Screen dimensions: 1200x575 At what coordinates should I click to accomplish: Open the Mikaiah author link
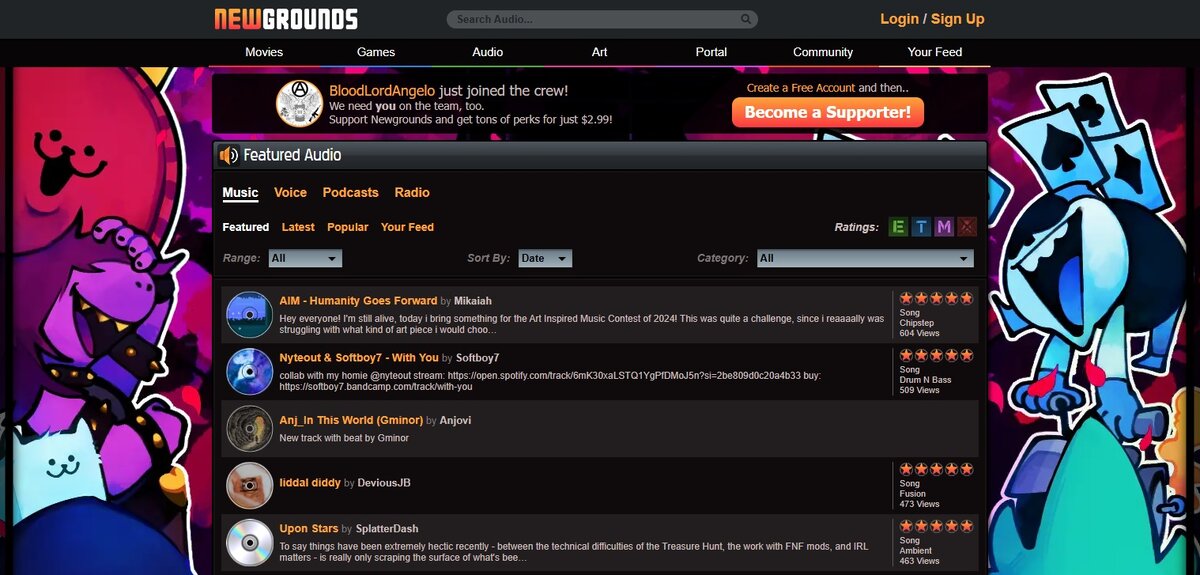[473, 300]
